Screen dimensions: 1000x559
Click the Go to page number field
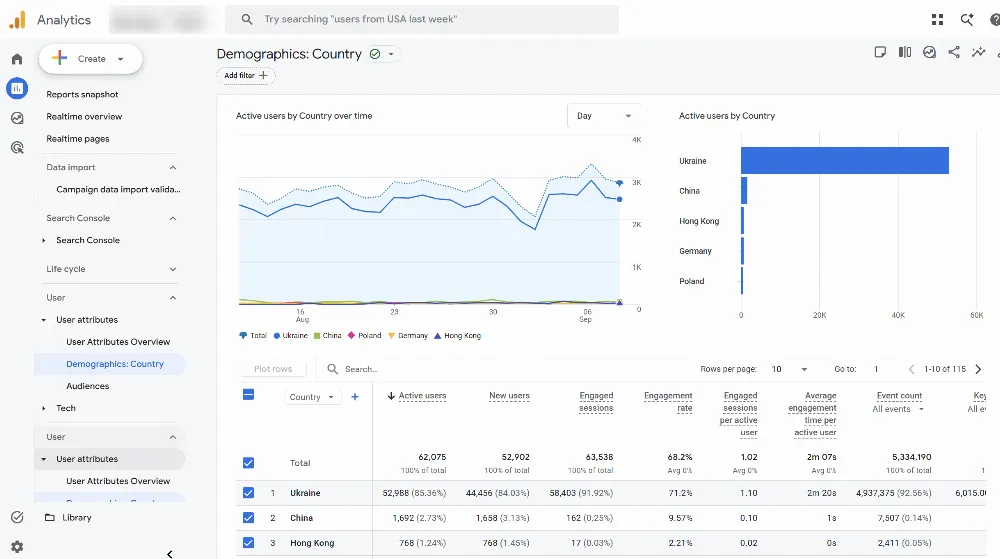[876, 369]
